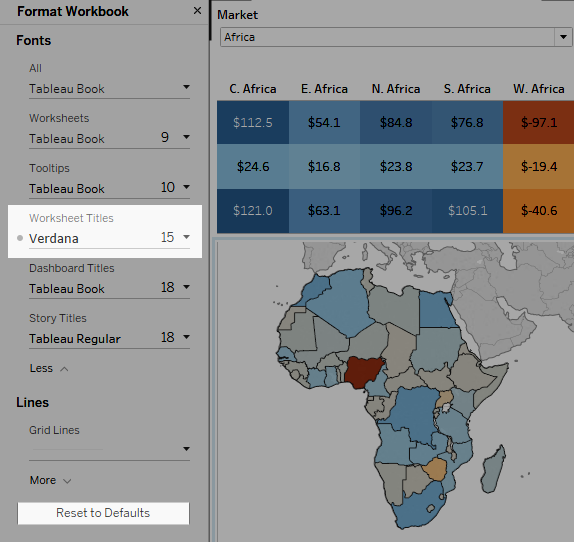
Task: Open Worksheets font size dropdown arrow
Action: pos(186,137)
